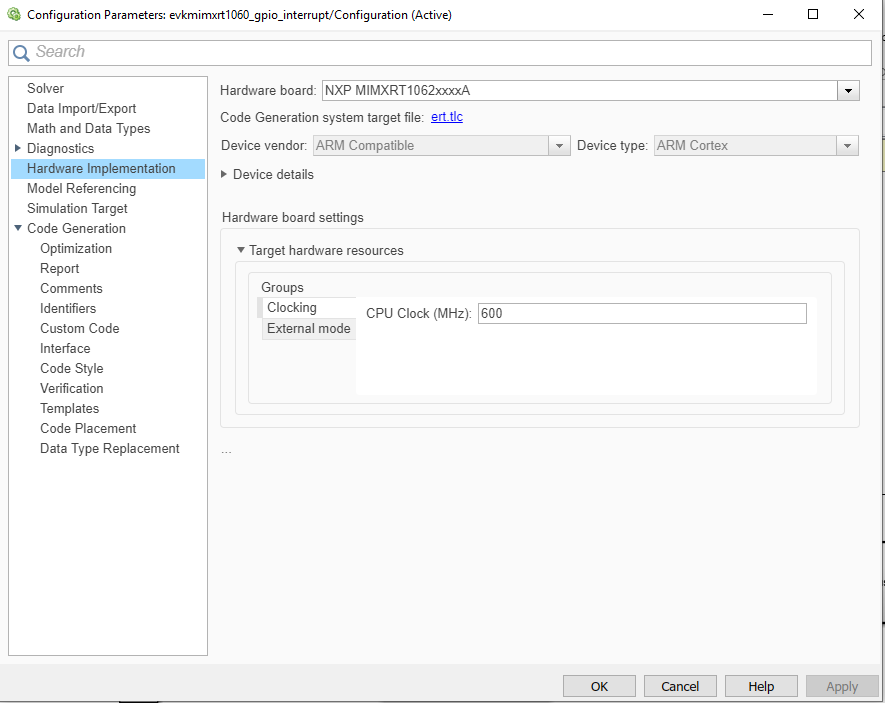Close the Configuration Parameters dialog

[858, 14]
